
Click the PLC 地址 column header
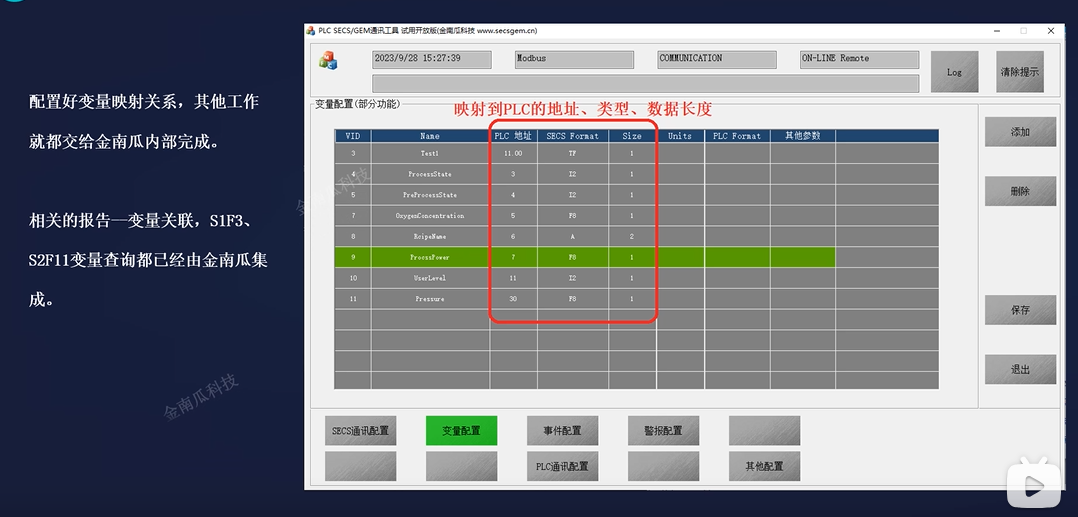click(x=514, y=136)
